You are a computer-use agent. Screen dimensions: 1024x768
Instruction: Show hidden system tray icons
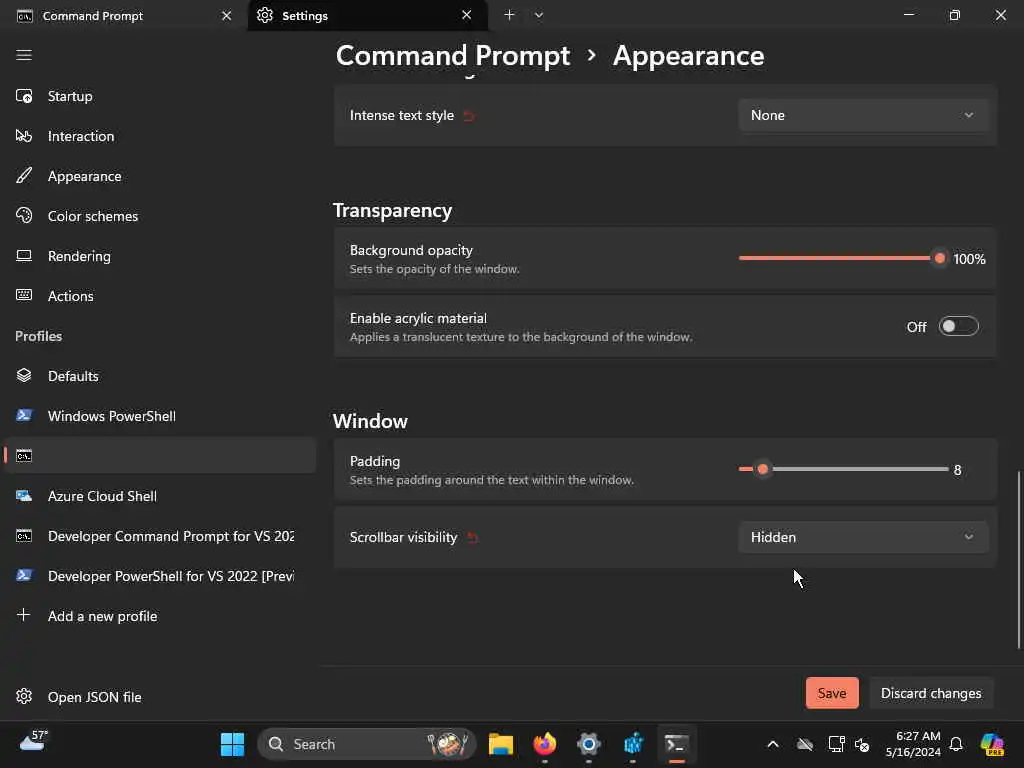[x=773, y=744]
